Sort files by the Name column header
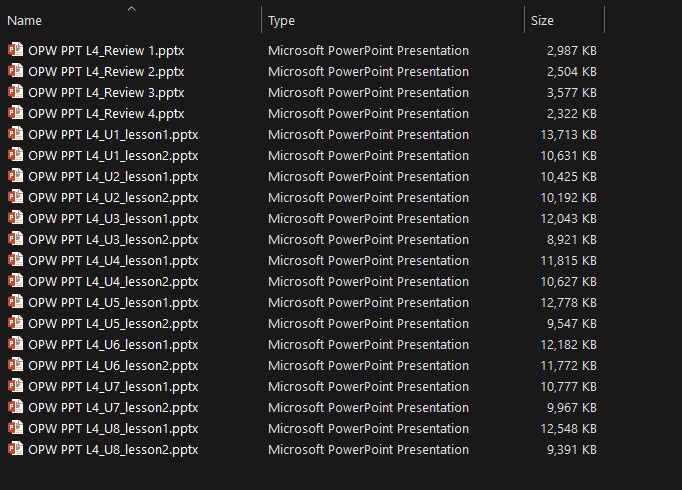 tap(24, 20)
